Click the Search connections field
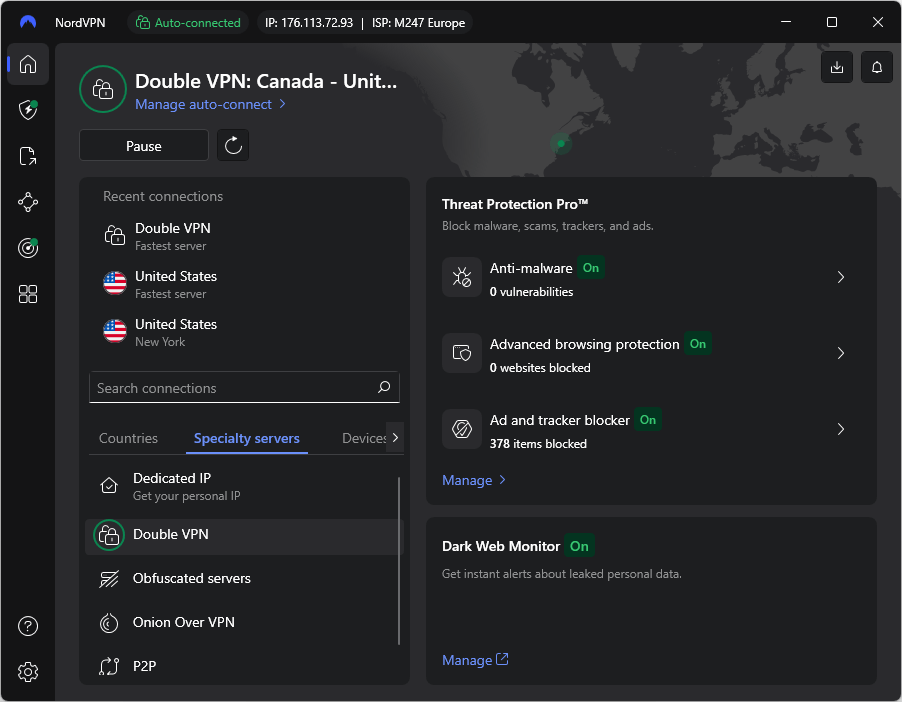 (x=244, y=387)
